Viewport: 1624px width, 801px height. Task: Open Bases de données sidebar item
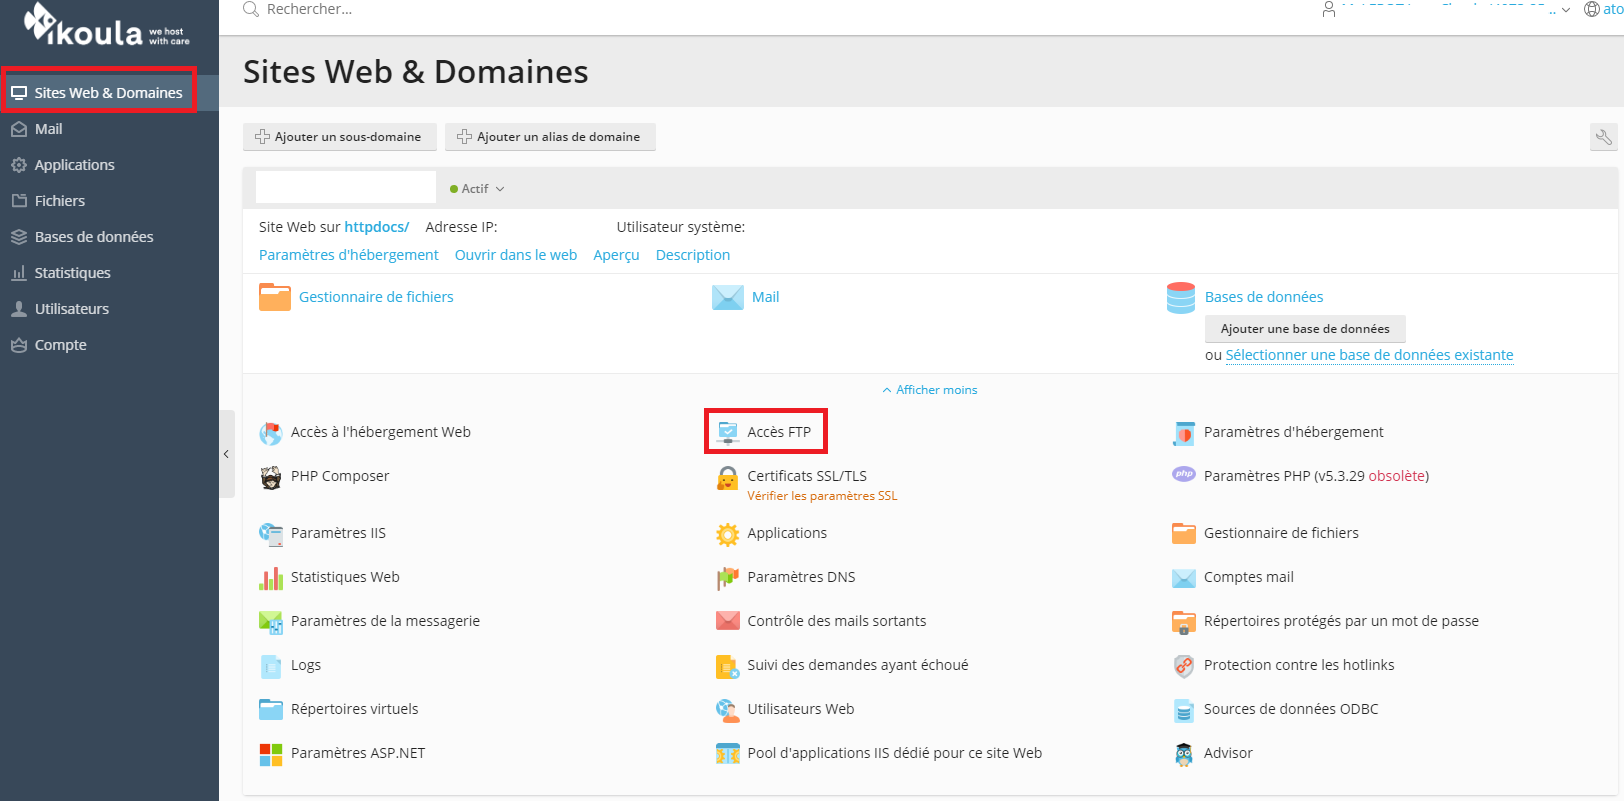pos(109,237)
